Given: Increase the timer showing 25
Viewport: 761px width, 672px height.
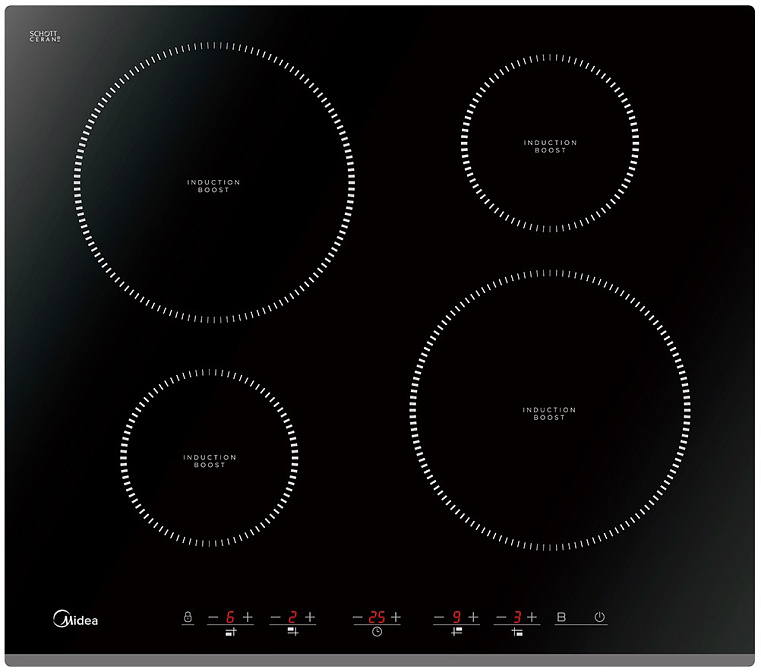Looking at the screenshot, I should (x=396, y=617).
